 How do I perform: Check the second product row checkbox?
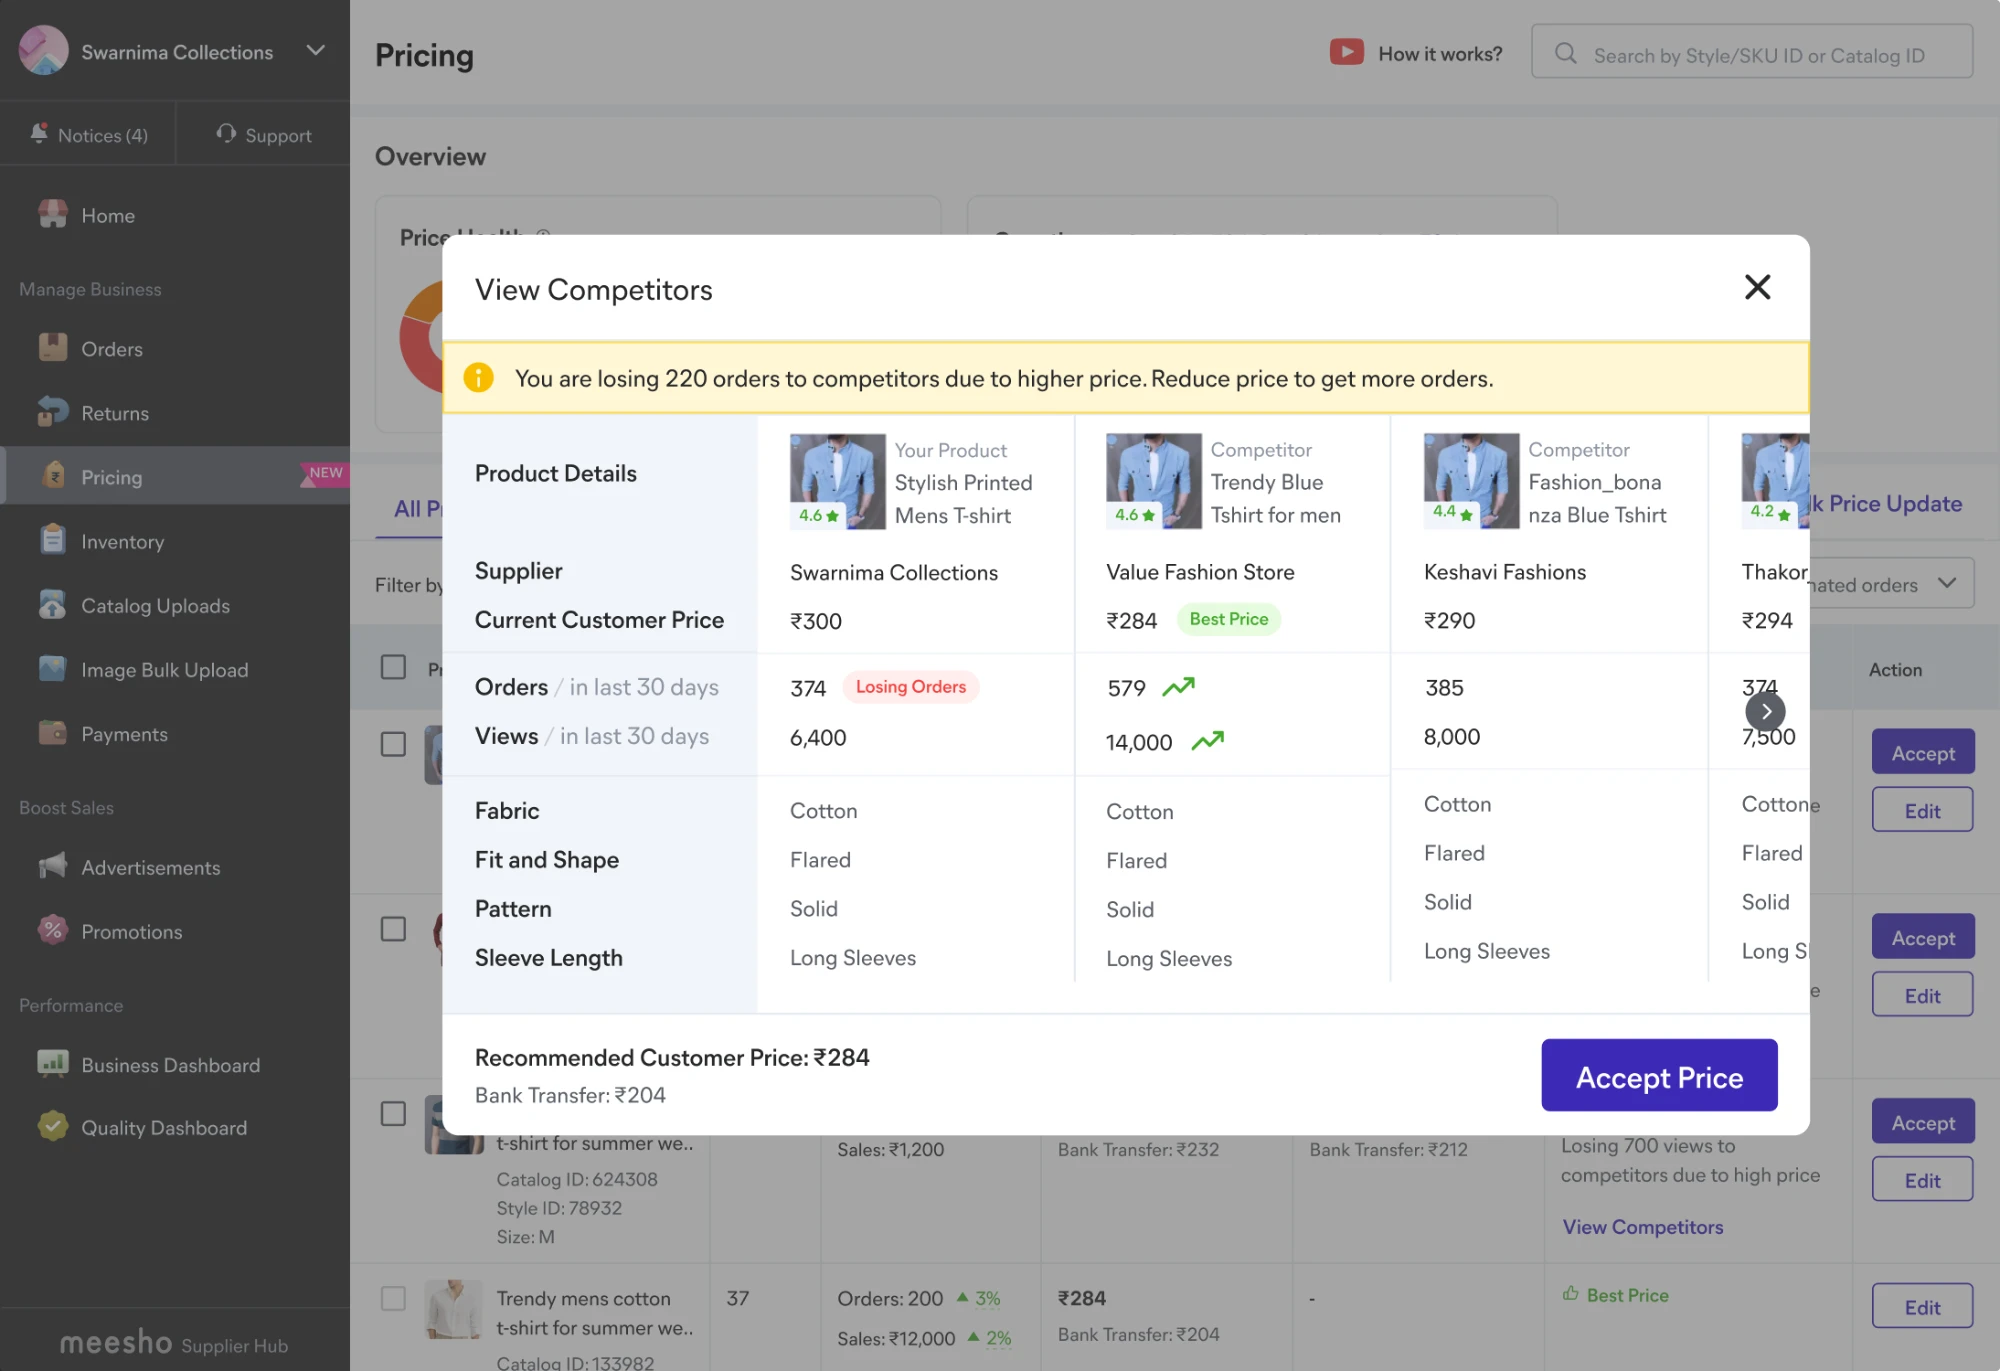pos(393,929)
